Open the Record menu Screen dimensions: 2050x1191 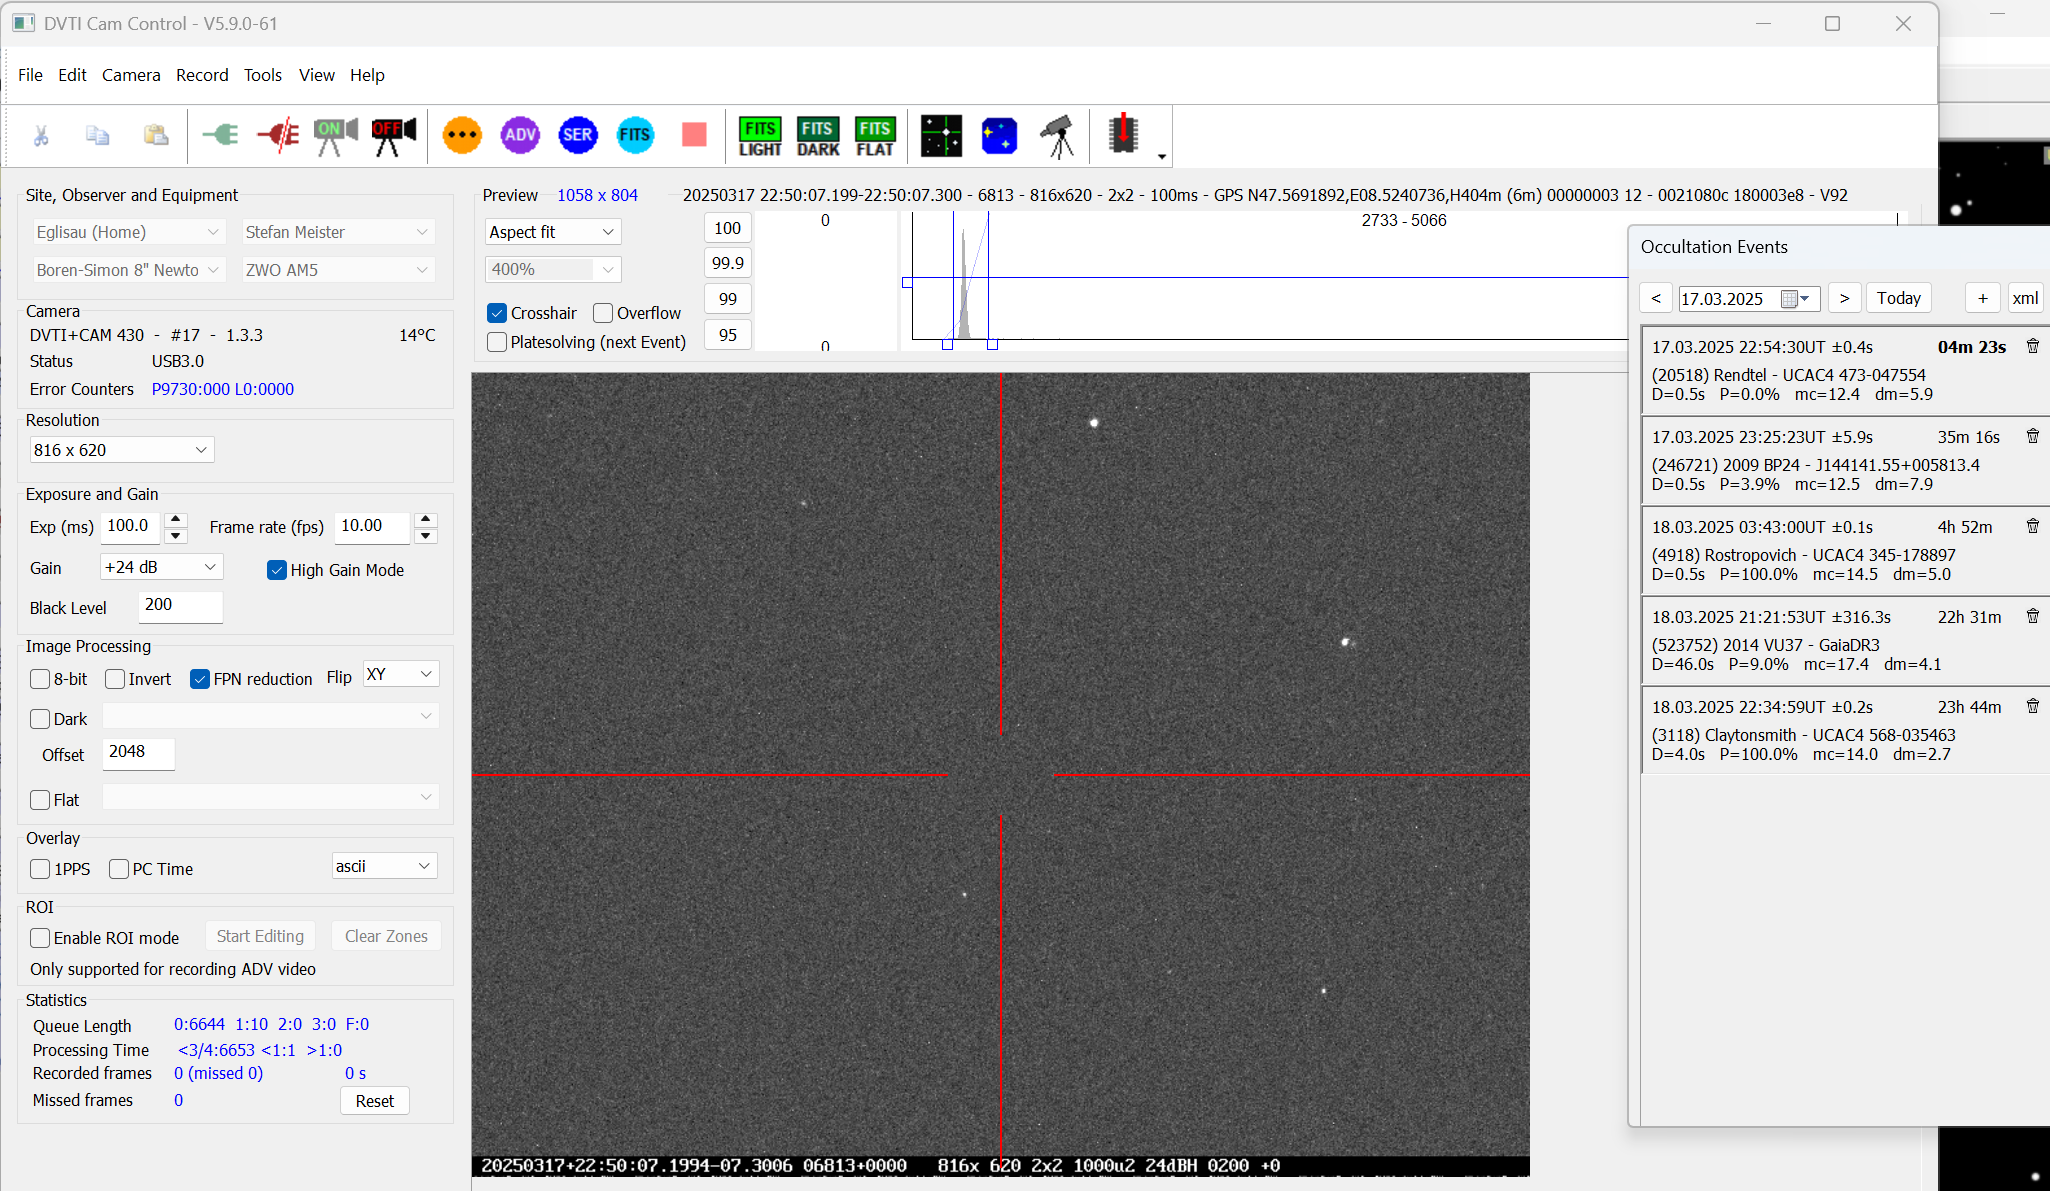(x=202, y=75)
